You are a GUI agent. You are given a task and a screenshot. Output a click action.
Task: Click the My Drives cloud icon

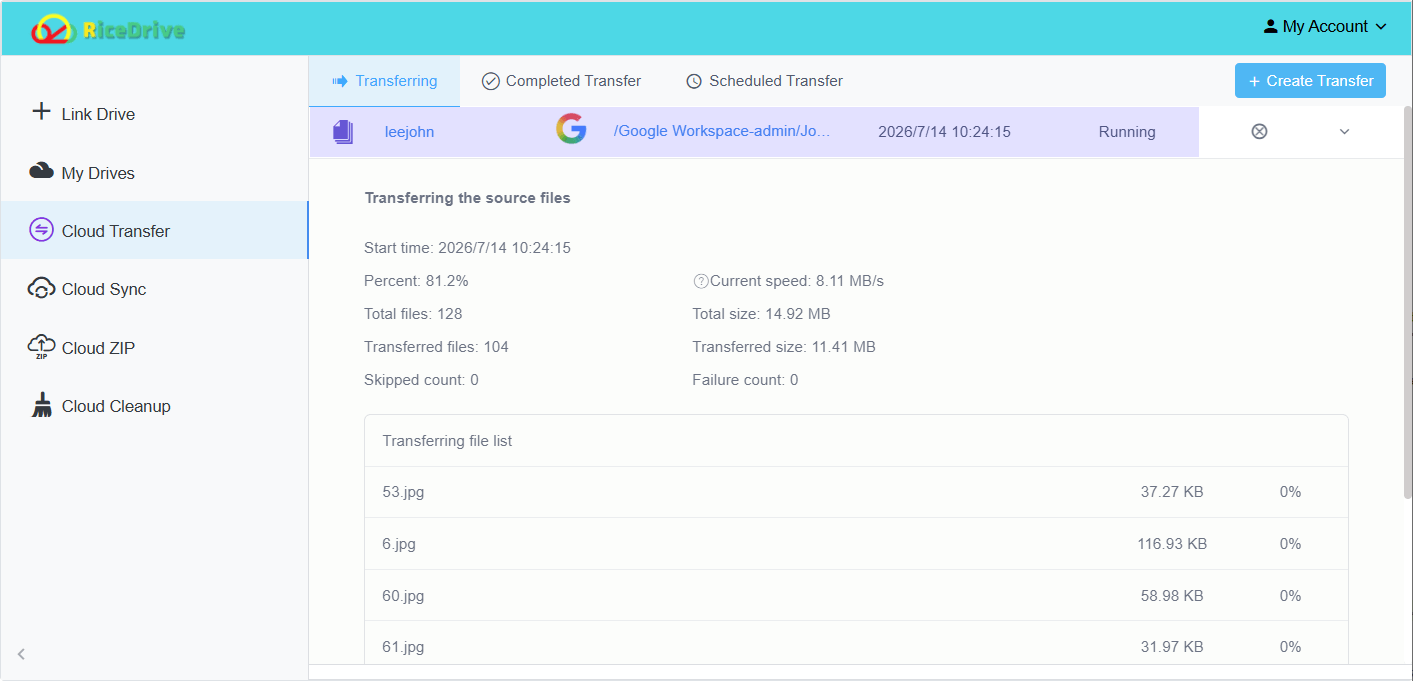coord(41,171)
